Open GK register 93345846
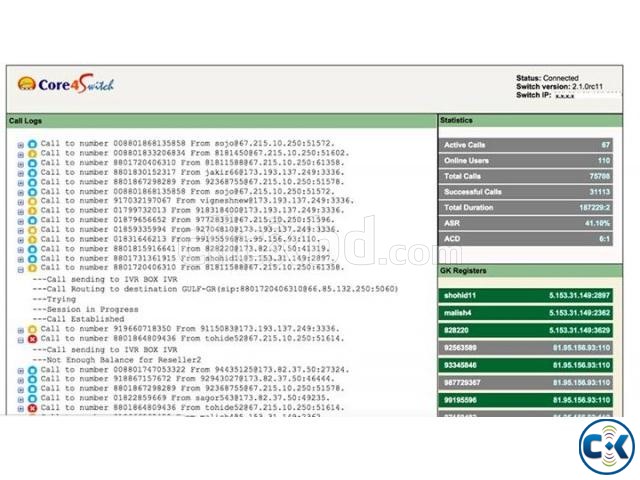This screenshot has width=640, height=480. [x=526, y=365]
